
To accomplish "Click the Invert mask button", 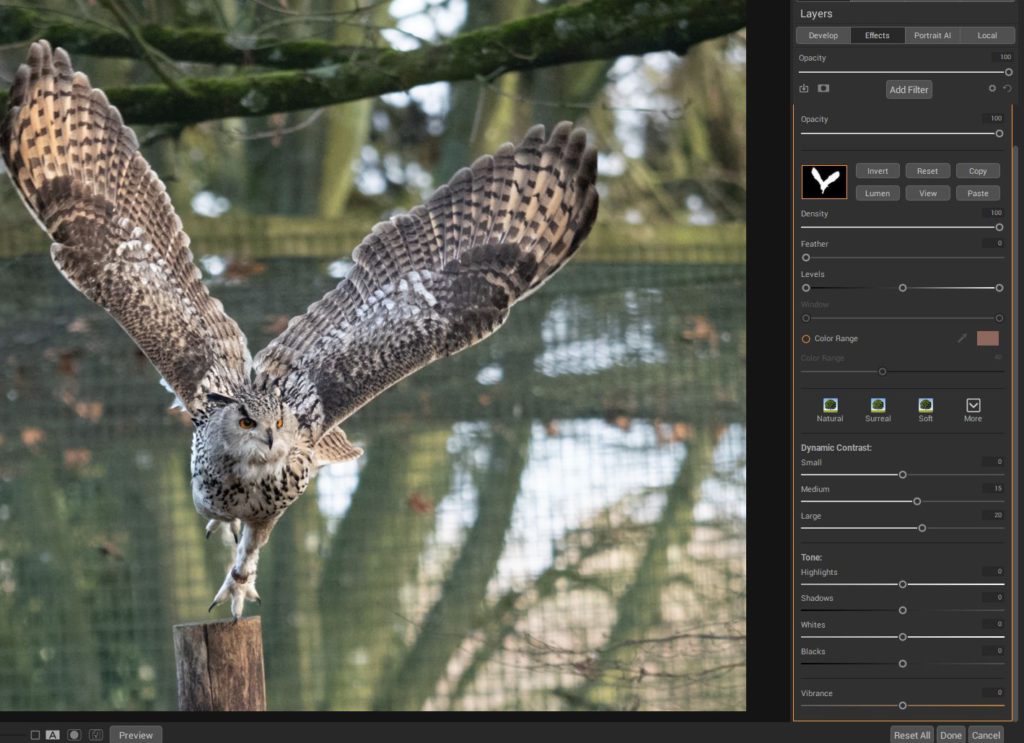I will point(876,170).
